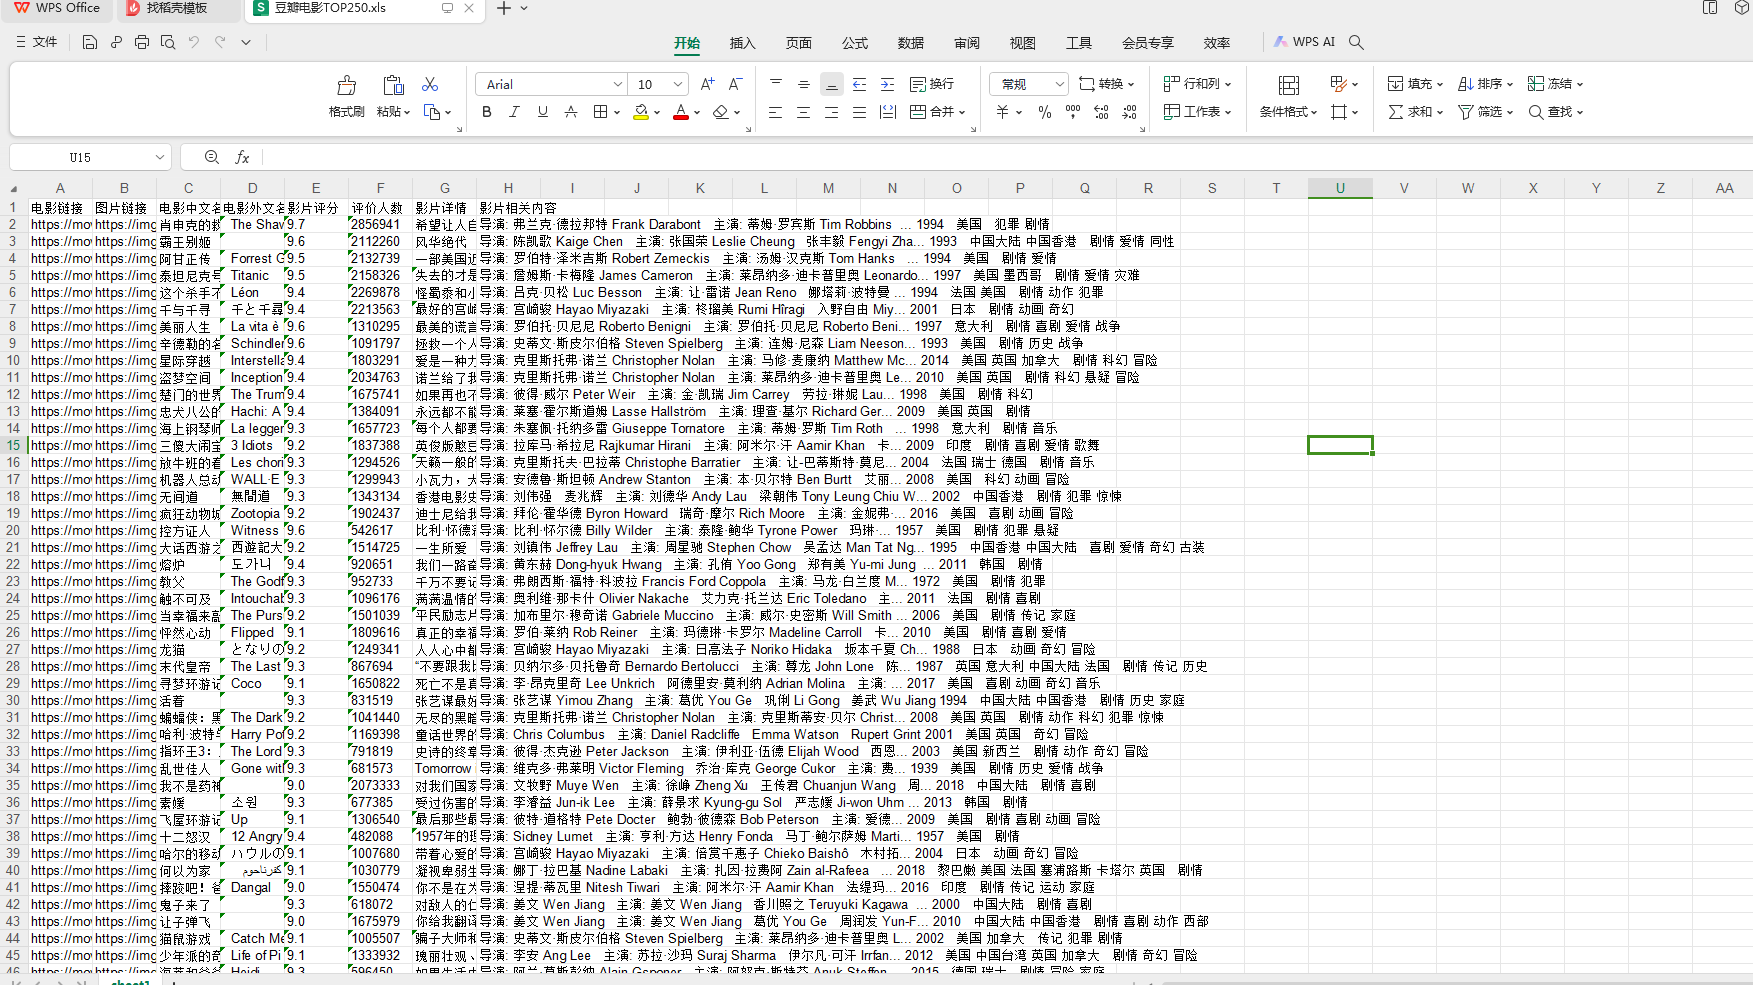
Task: Decrease font size with A- icon
Action: point(735,84)
